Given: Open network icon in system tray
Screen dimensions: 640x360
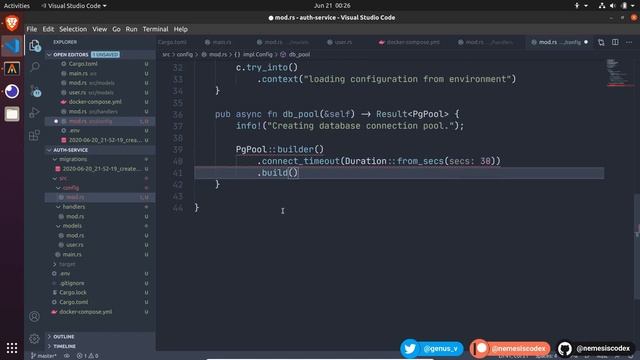Looking at the screenshot, I should click(x=602, y=6).
